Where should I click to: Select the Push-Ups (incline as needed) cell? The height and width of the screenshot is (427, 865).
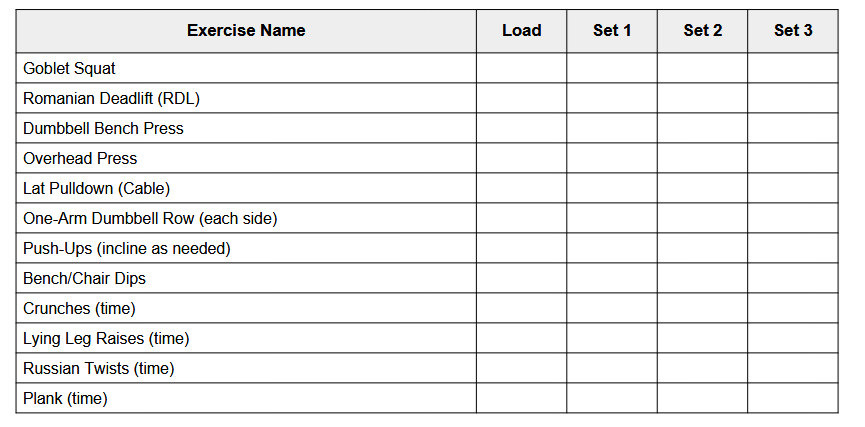[246, 248]
